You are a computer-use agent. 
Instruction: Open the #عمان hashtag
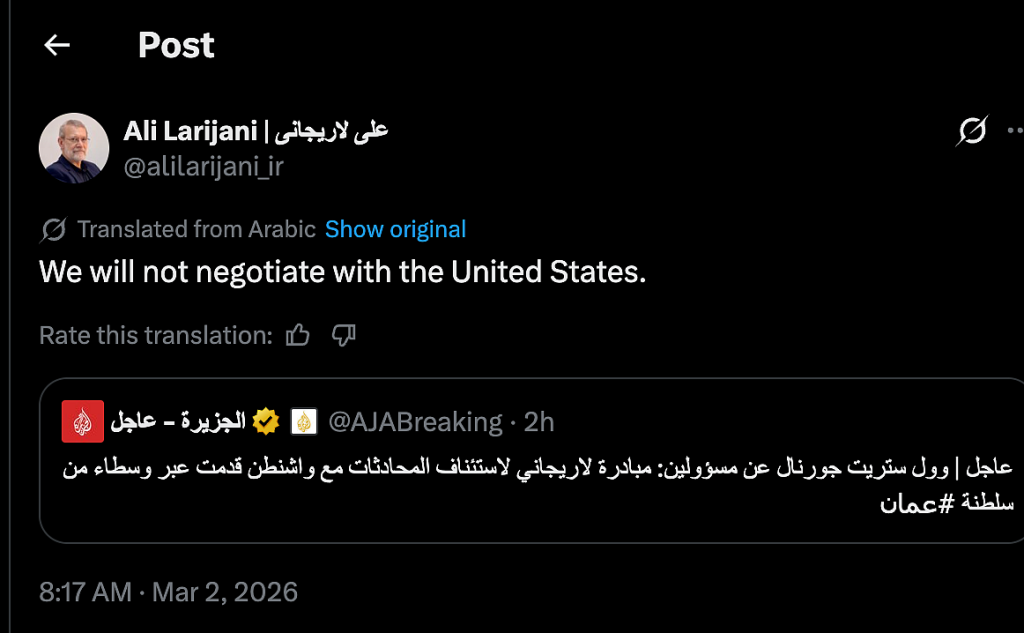913,503
